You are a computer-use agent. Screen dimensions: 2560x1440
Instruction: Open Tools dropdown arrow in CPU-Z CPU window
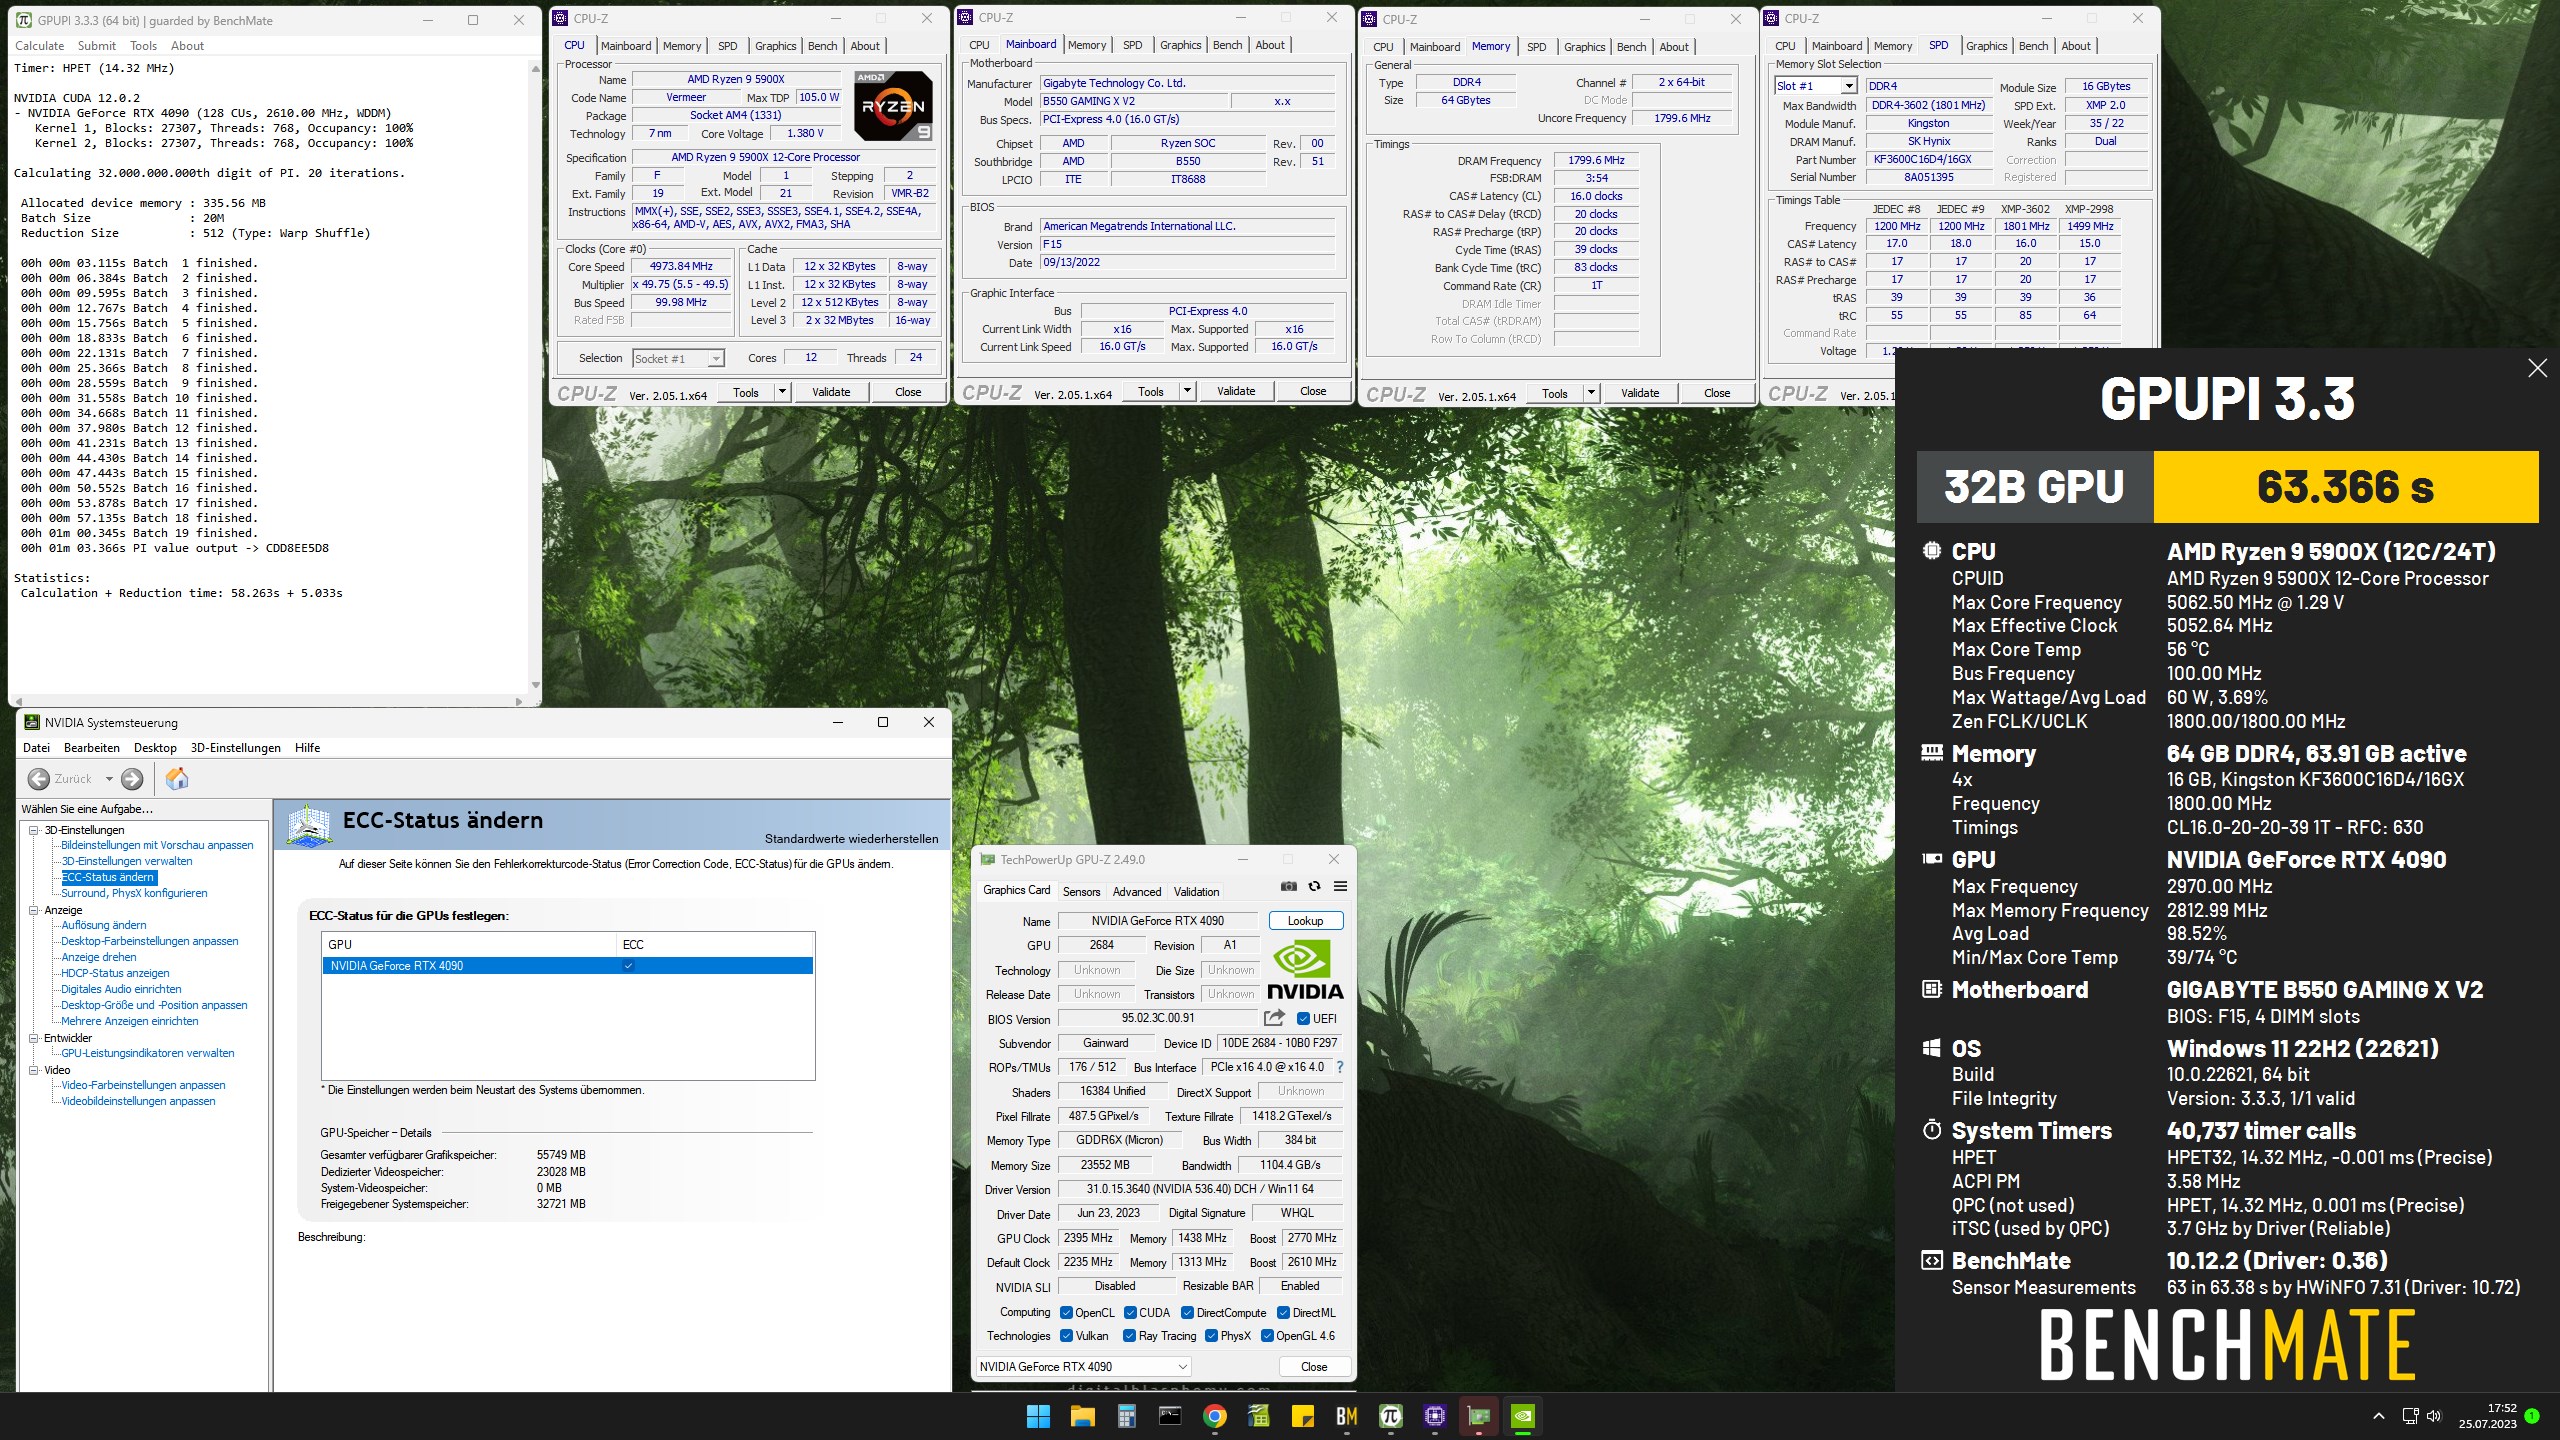point(782,392)
